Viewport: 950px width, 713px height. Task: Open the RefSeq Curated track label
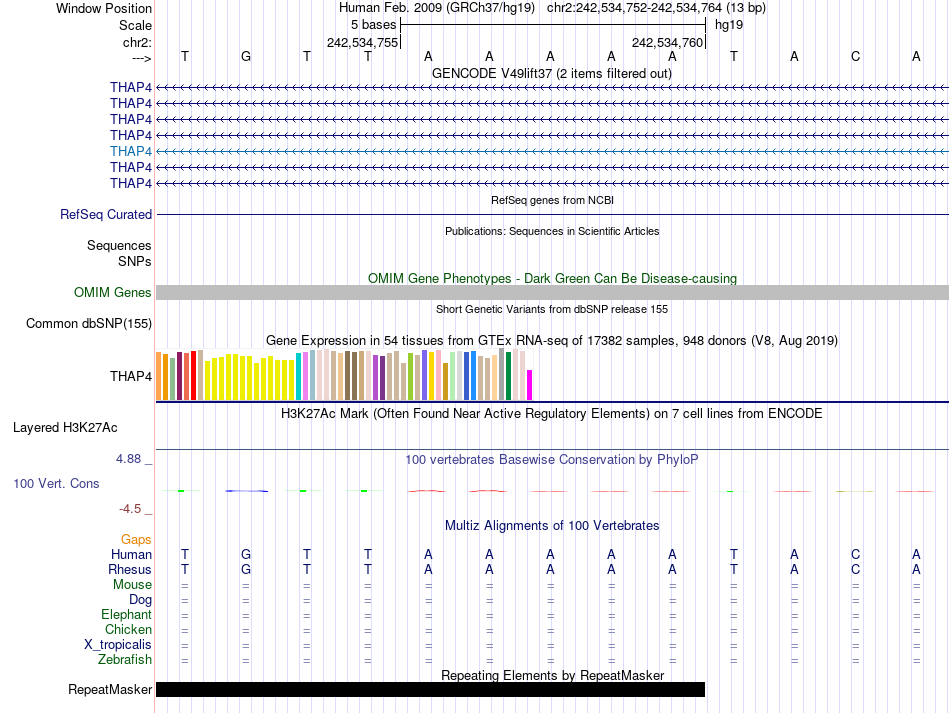tap(106, 214)
